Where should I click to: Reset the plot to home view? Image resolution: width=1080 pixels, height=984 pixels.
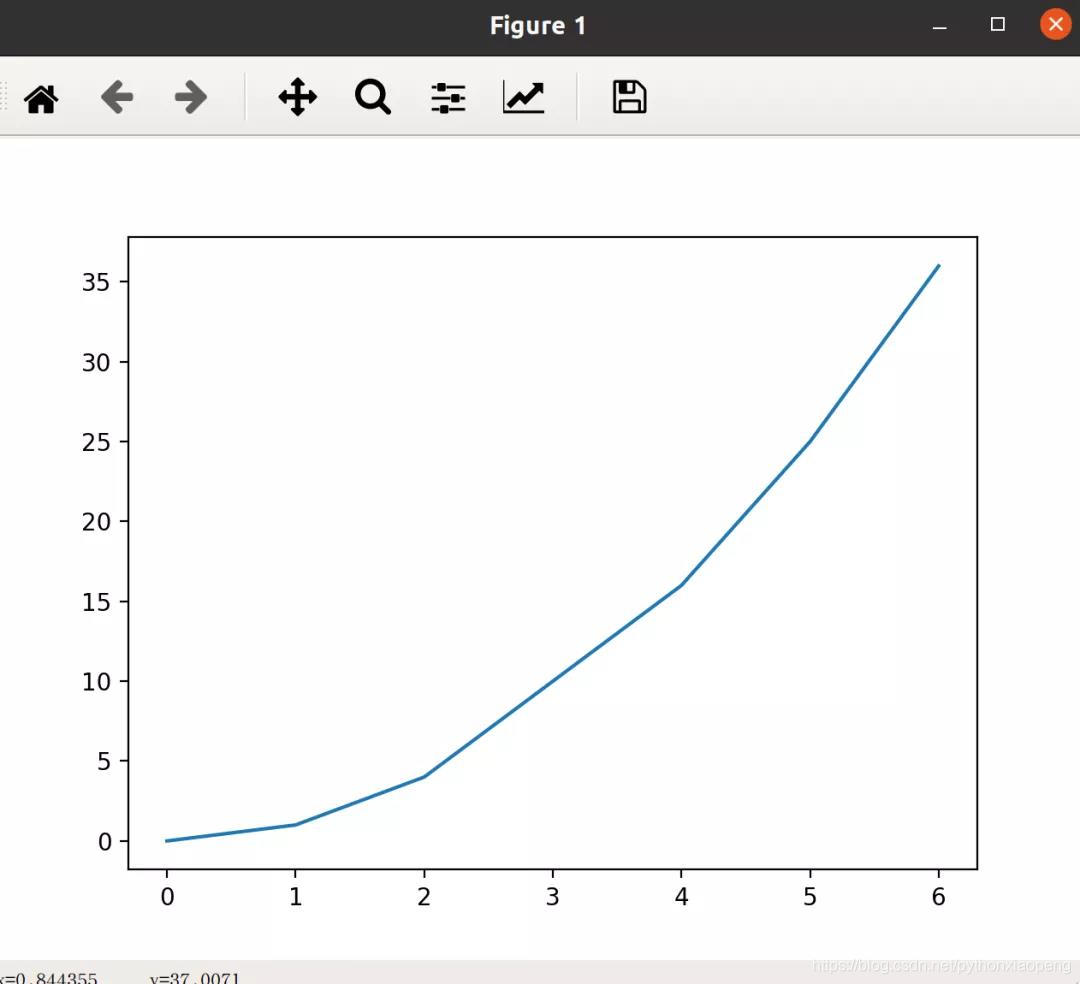41,98
